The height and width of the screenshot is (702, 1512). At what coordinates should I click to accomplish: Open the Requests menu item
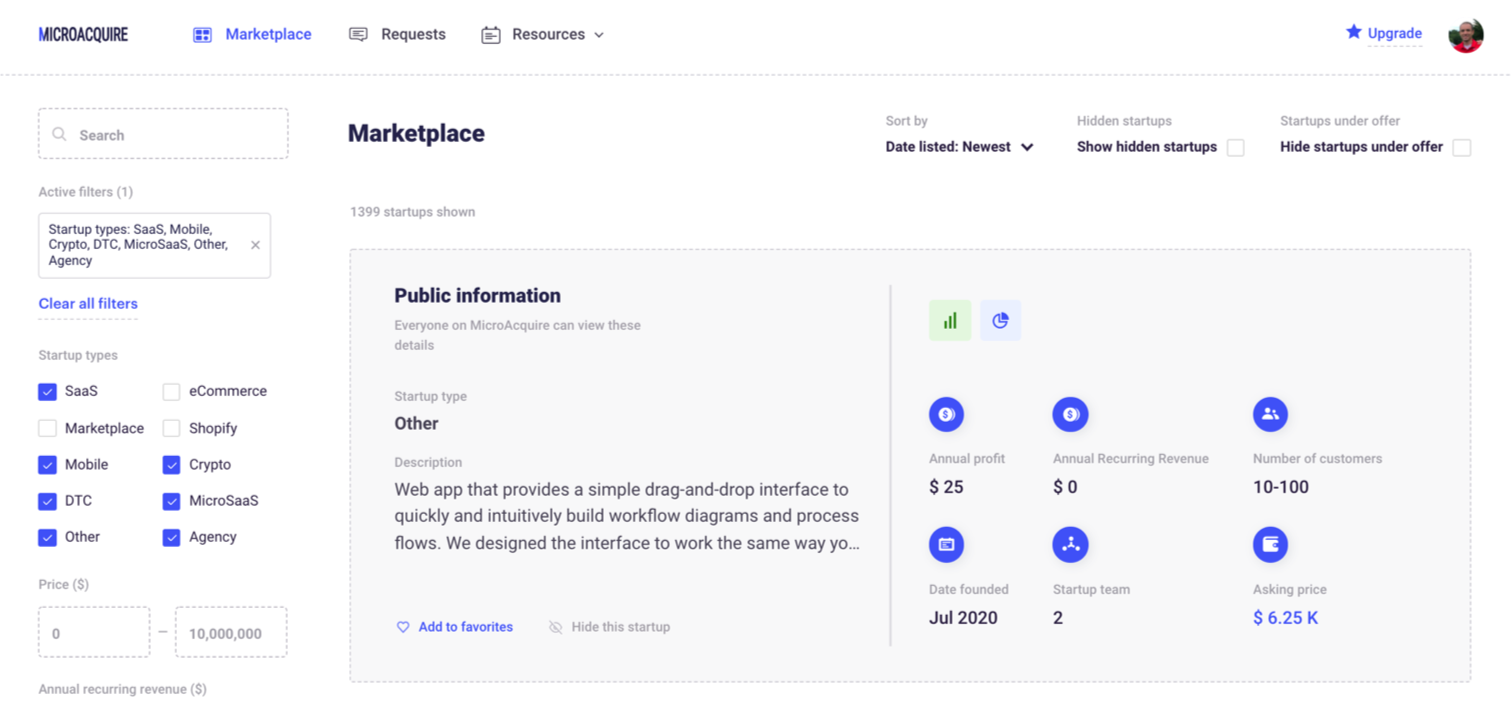pyautogui.click(x=412, y=33)
